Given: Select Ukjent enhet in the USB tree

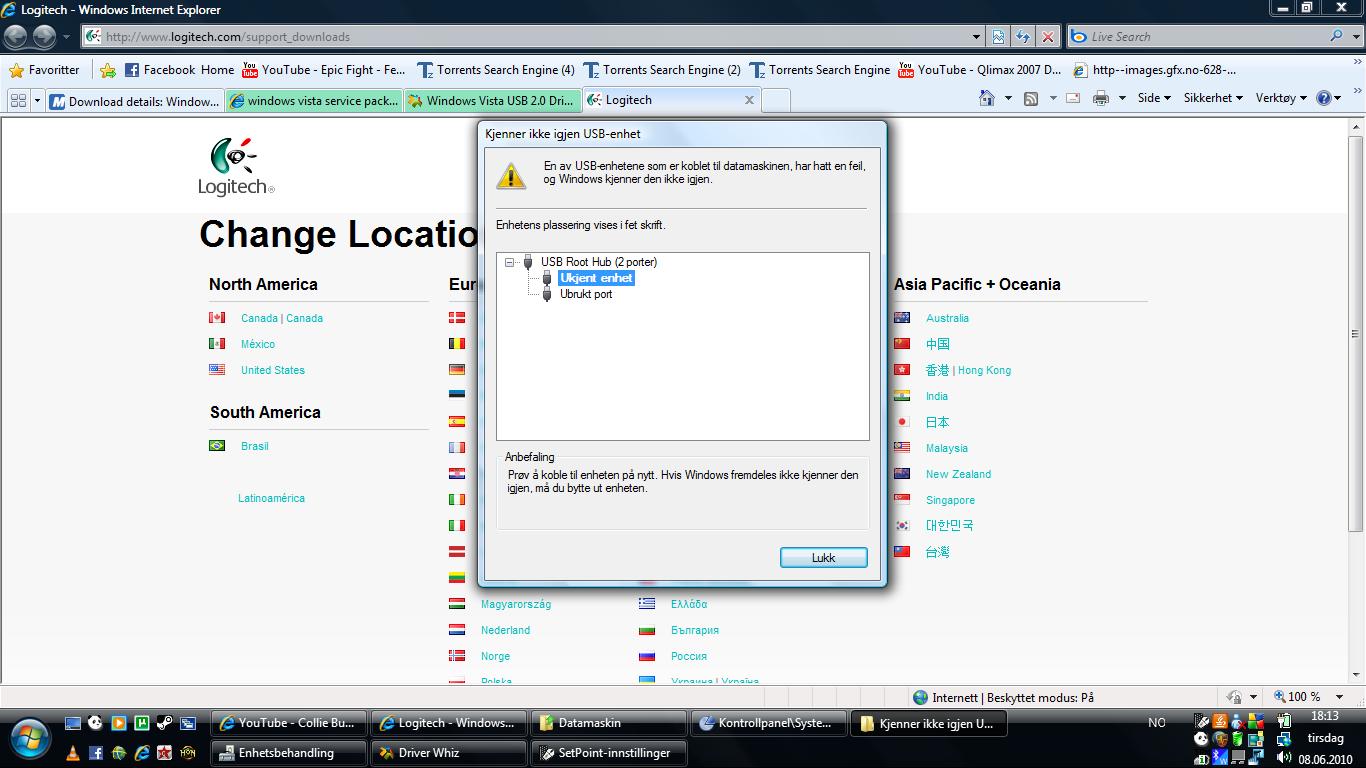Looking at the screenshot, I should (x=596, y=278).
